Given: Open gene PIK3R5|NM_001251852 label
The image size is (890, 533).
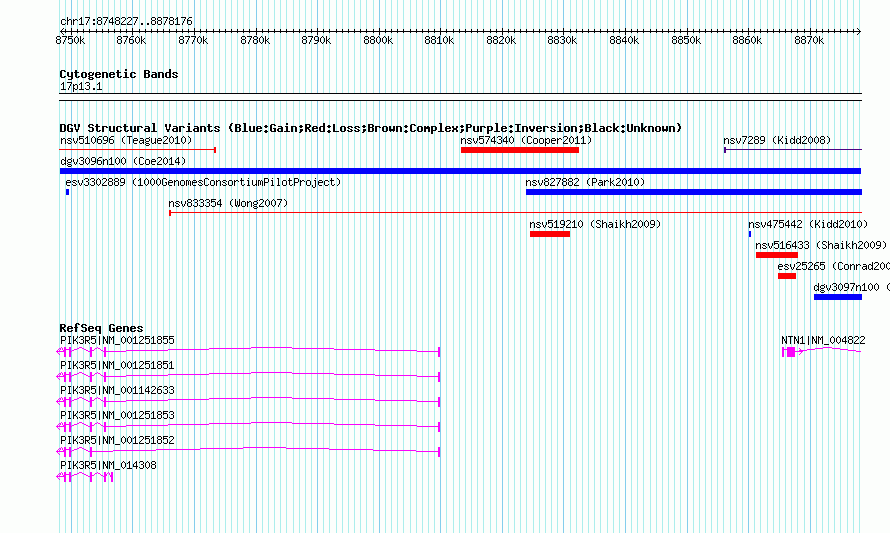Looking at the screenshot, I should click(117, 440).
